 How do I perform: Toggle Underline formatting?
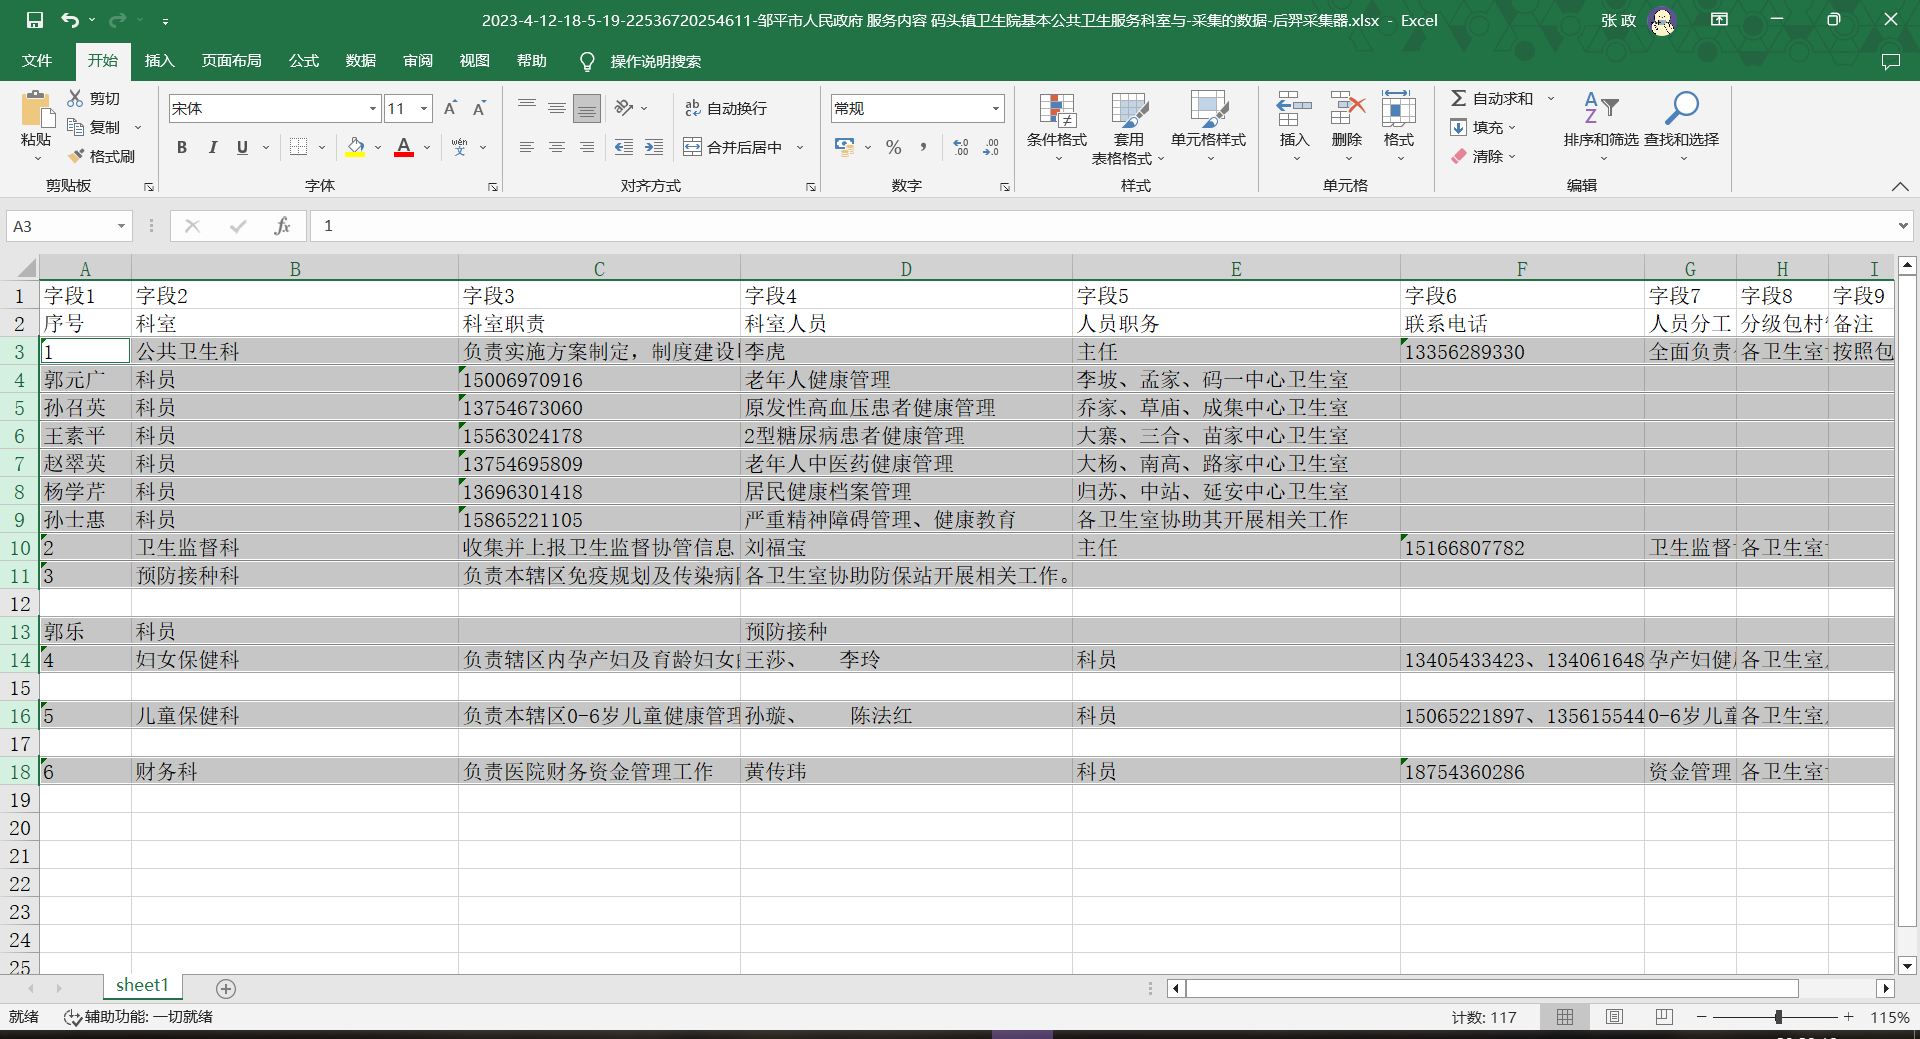(242, 147)
